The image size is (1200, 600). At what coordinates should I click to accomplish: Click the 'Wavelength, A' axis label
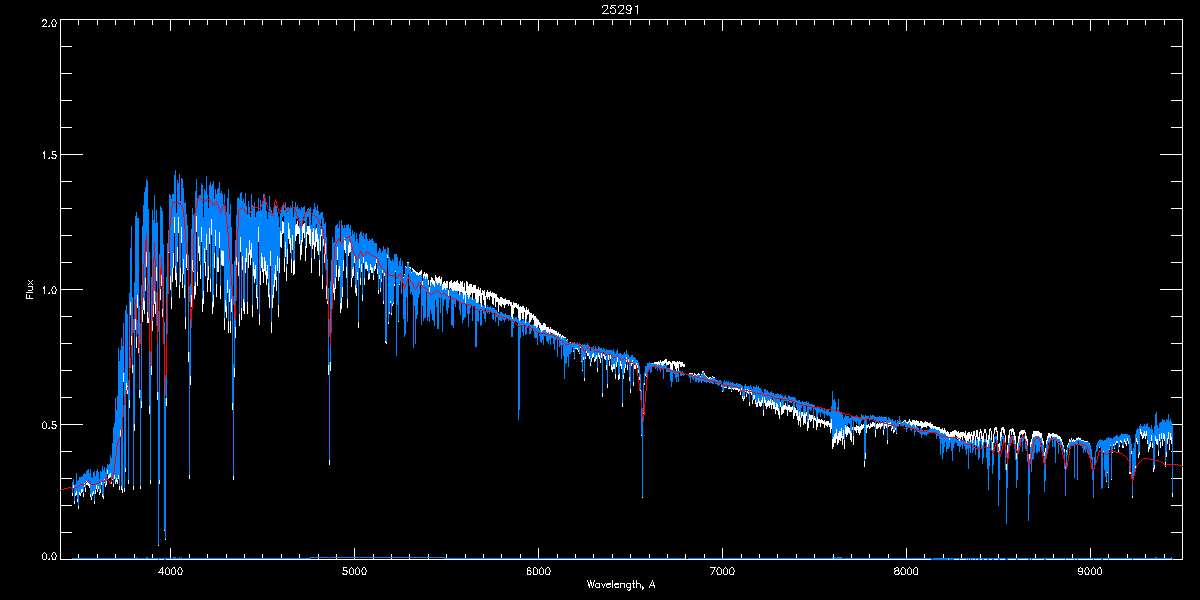tap(620, 584)
